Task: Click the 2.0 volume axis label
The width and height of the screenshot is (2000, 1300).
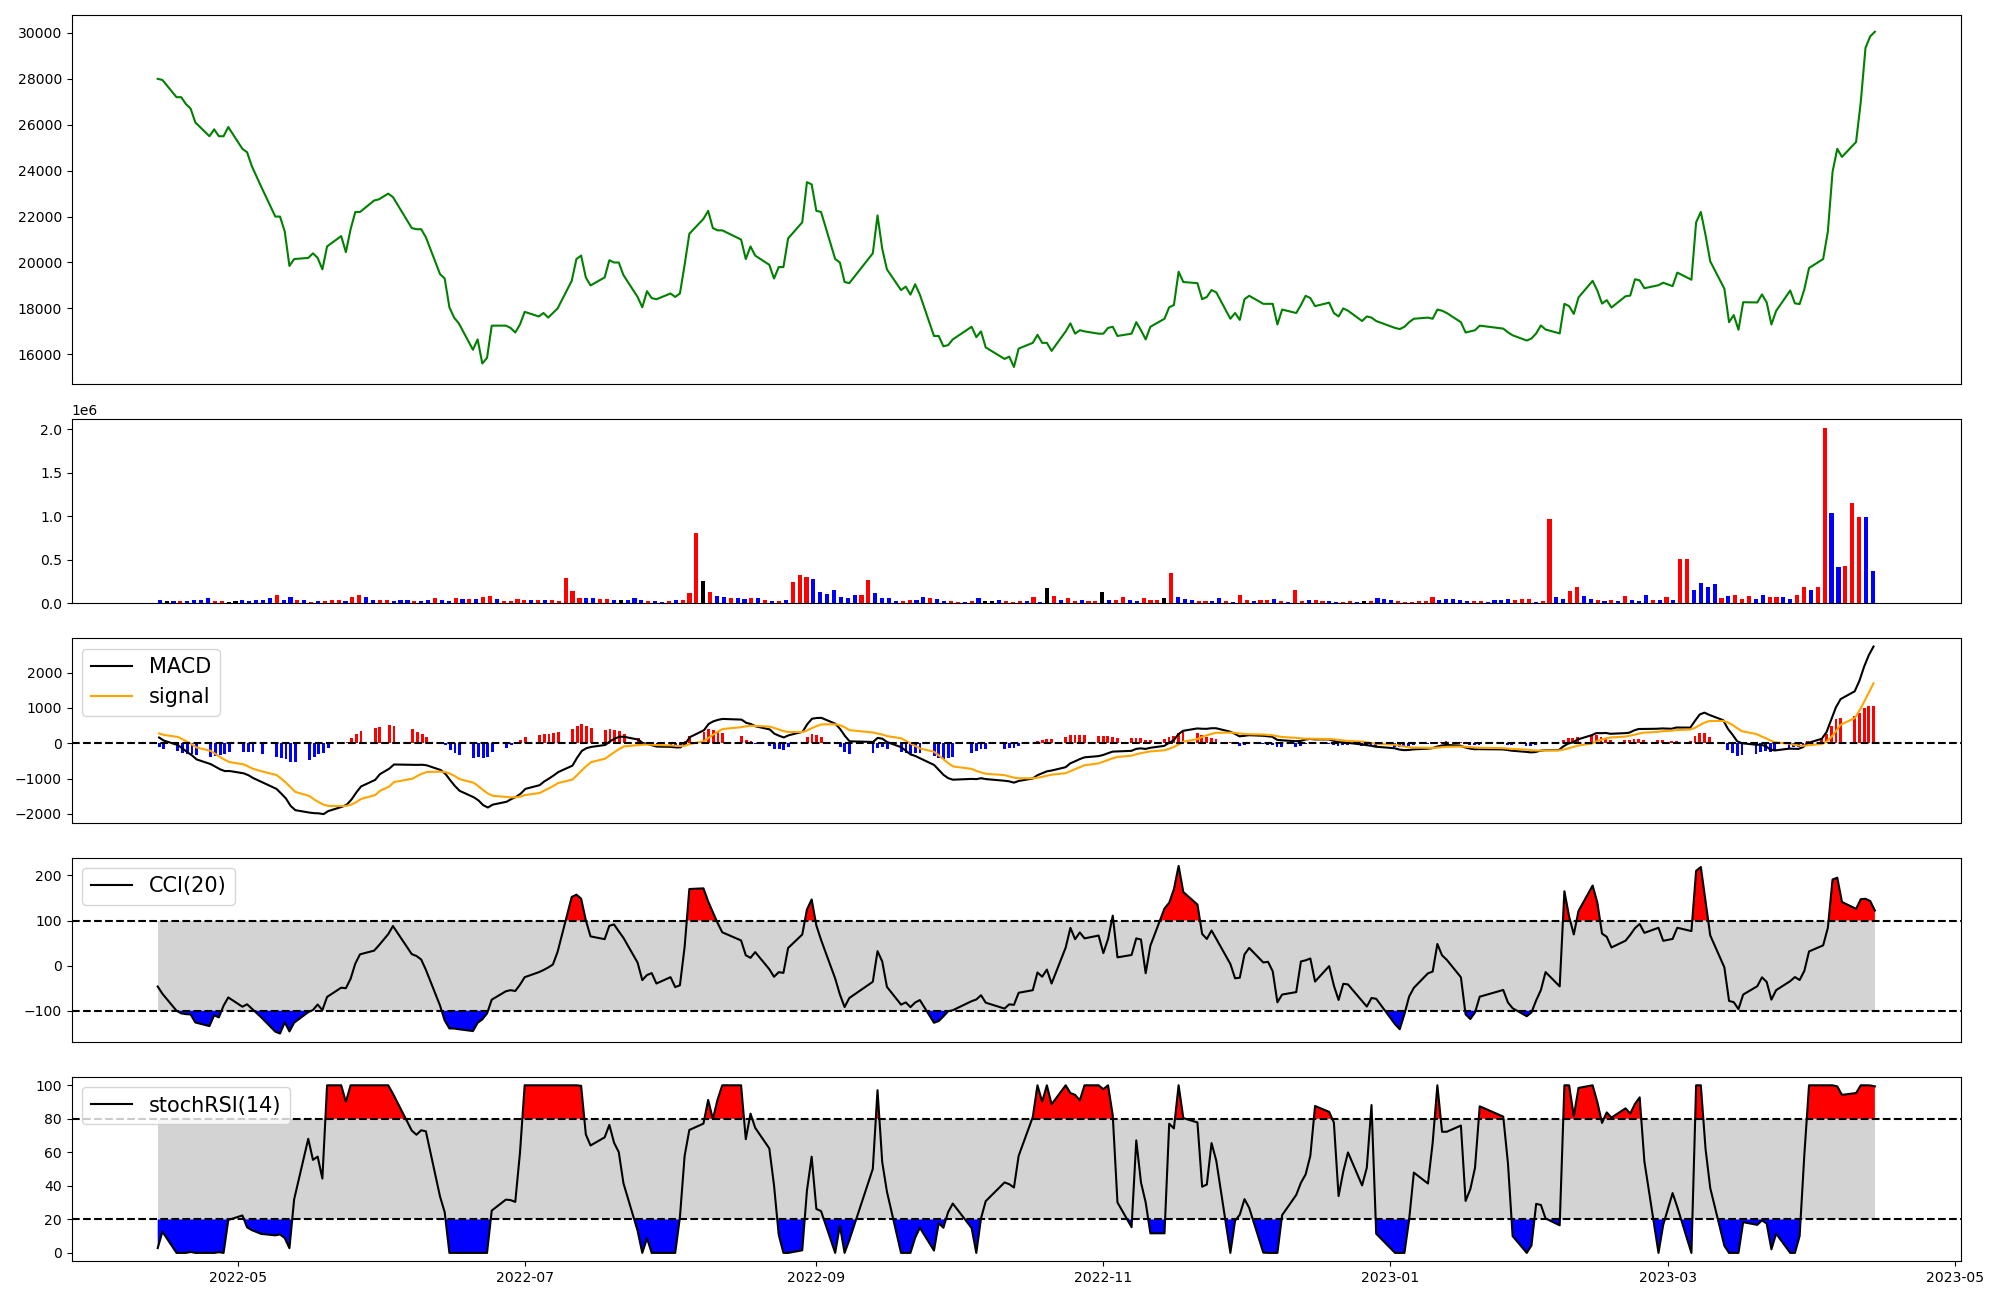Action: point(51,430)
